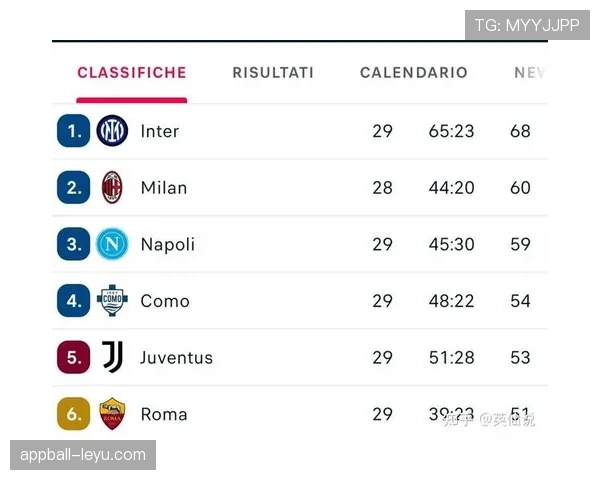Open the Juventus team name link
This screenshot has width=600, height=480.
coord(177,357)
